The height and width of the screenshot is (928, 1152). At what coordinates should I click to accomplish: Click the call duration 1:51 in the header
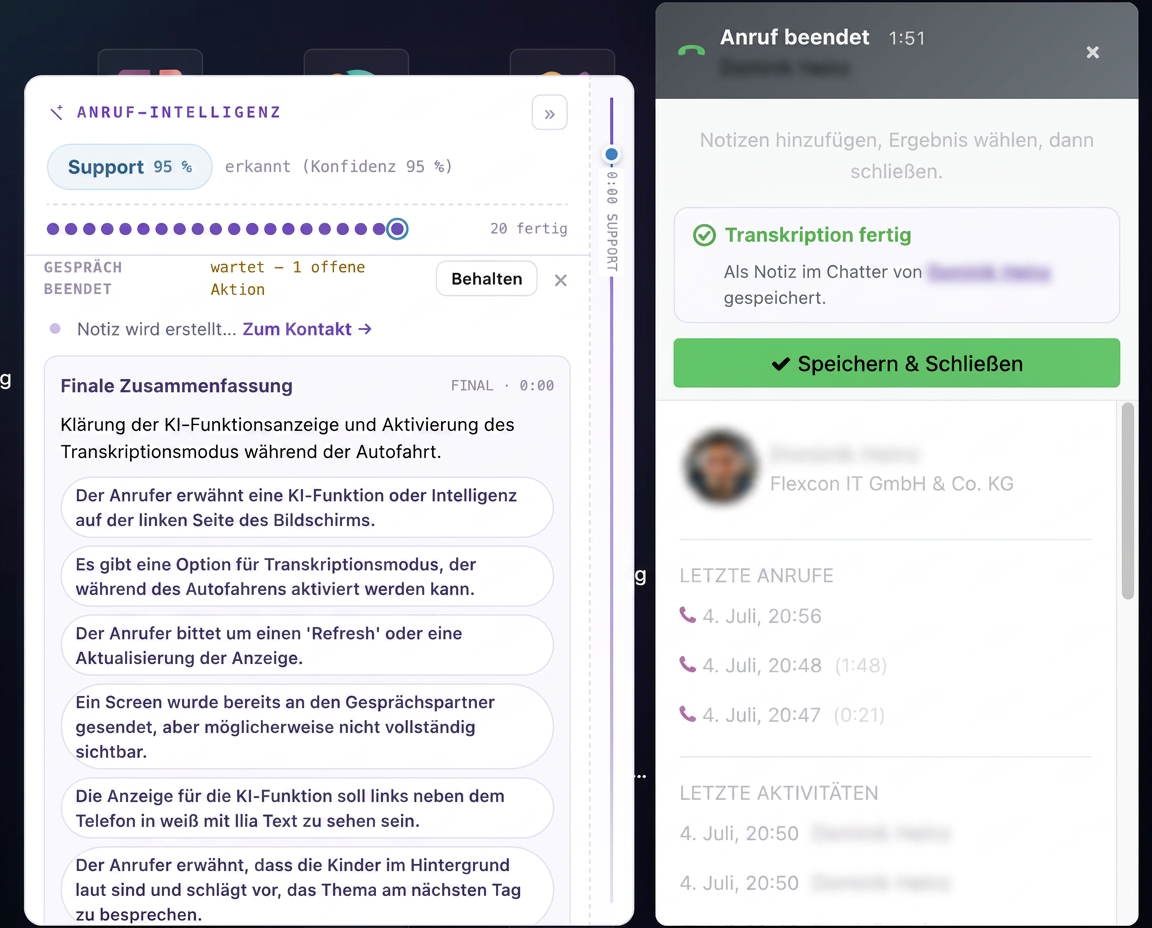tap(907, 38)
